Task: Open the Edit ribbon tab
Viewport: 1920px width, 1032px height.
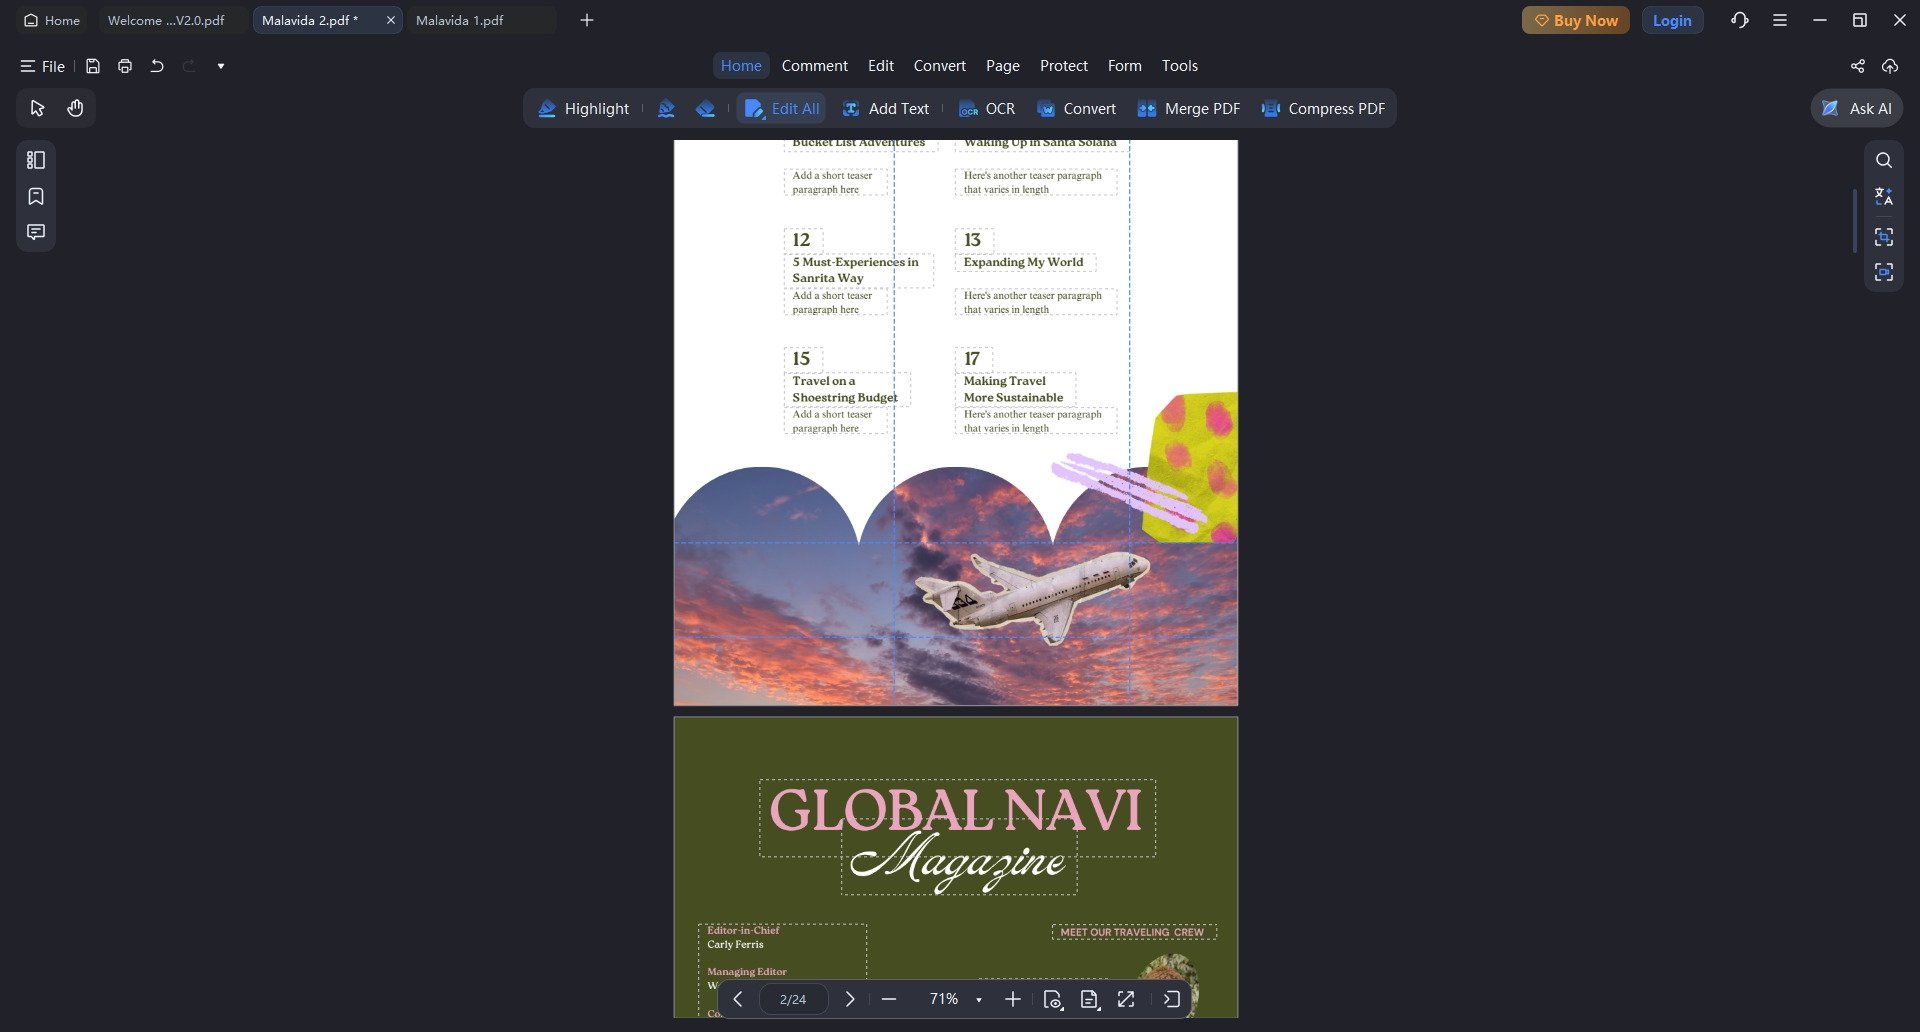Action: 881,66
